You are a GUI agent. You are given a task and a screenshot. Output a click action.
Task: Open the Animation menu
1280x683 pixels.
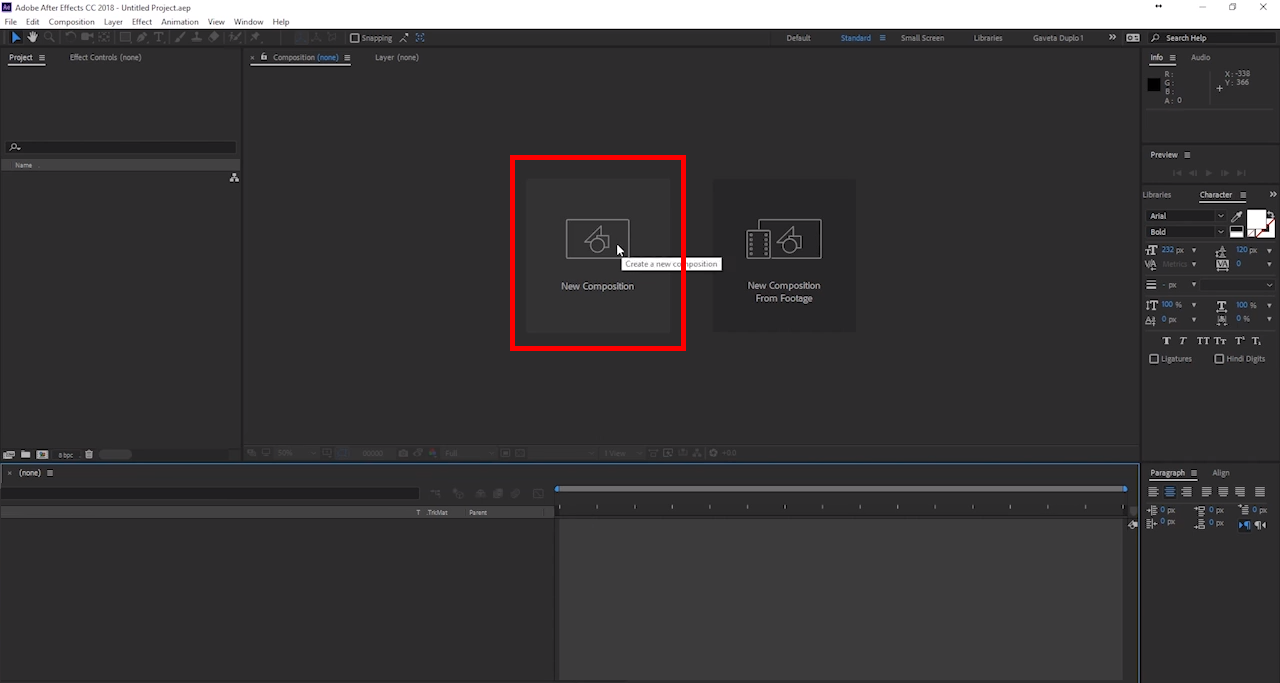coord(180,22)
